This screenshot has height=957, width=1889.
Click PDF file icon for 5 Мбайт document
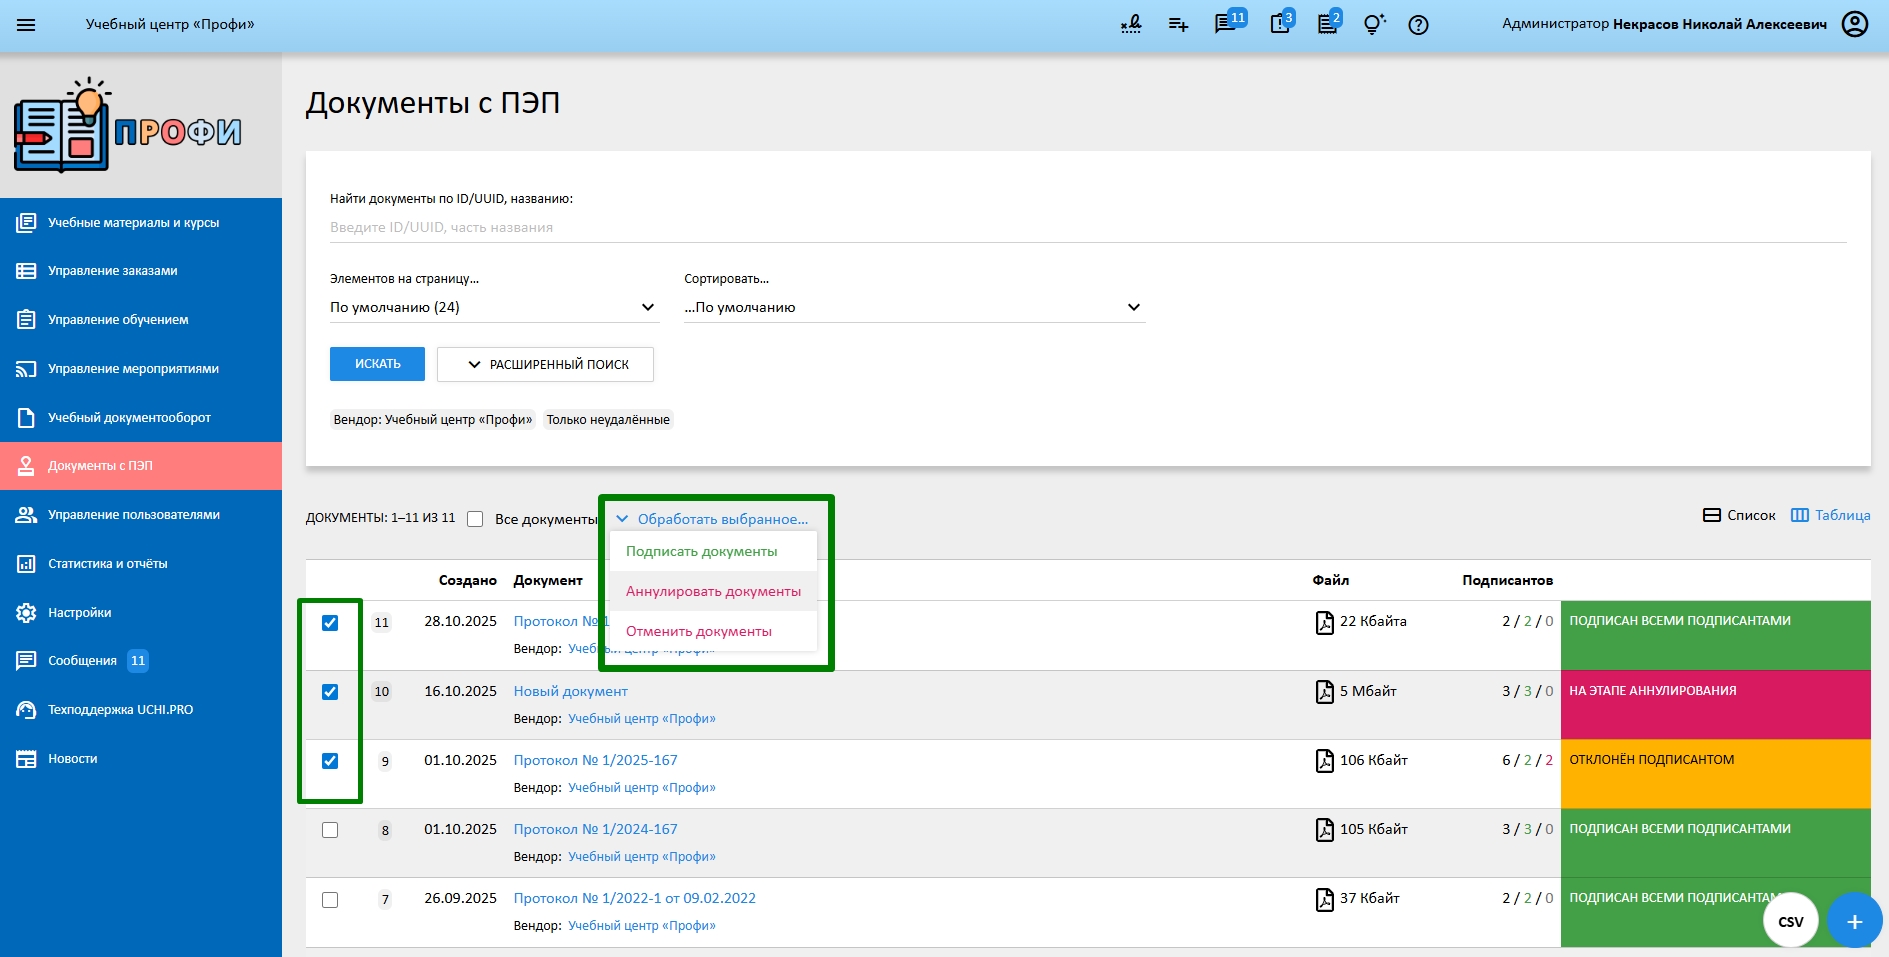1324,692
